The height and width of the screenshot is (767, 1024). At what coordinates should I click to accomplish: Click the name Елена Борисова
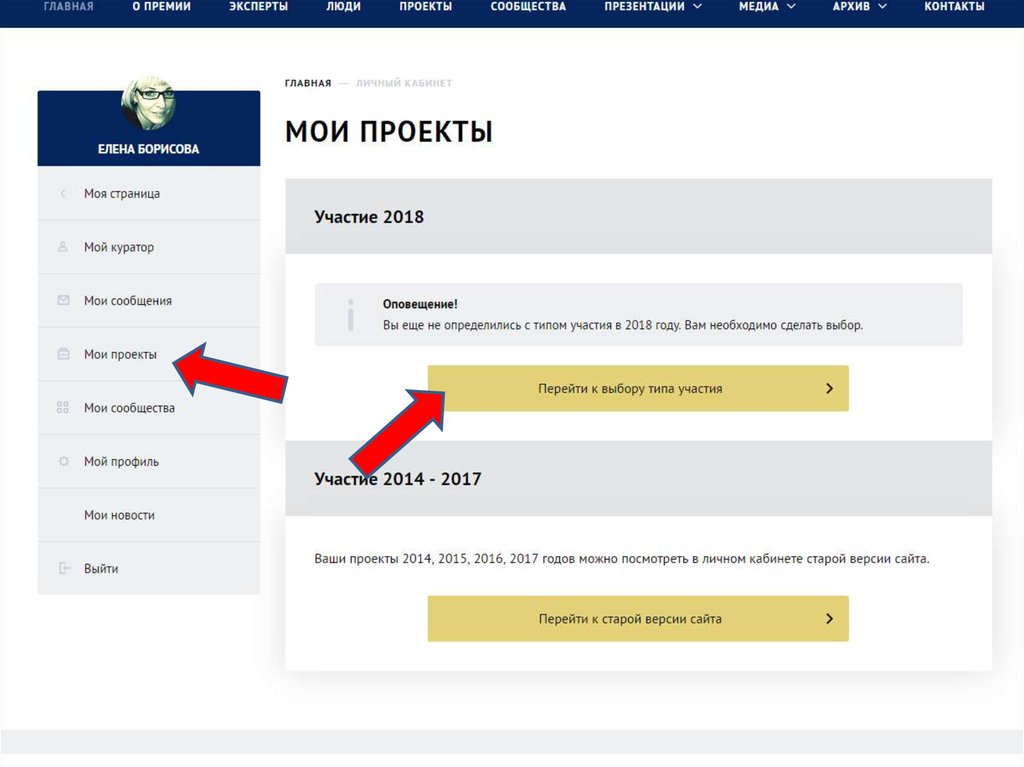click(148, 149)
